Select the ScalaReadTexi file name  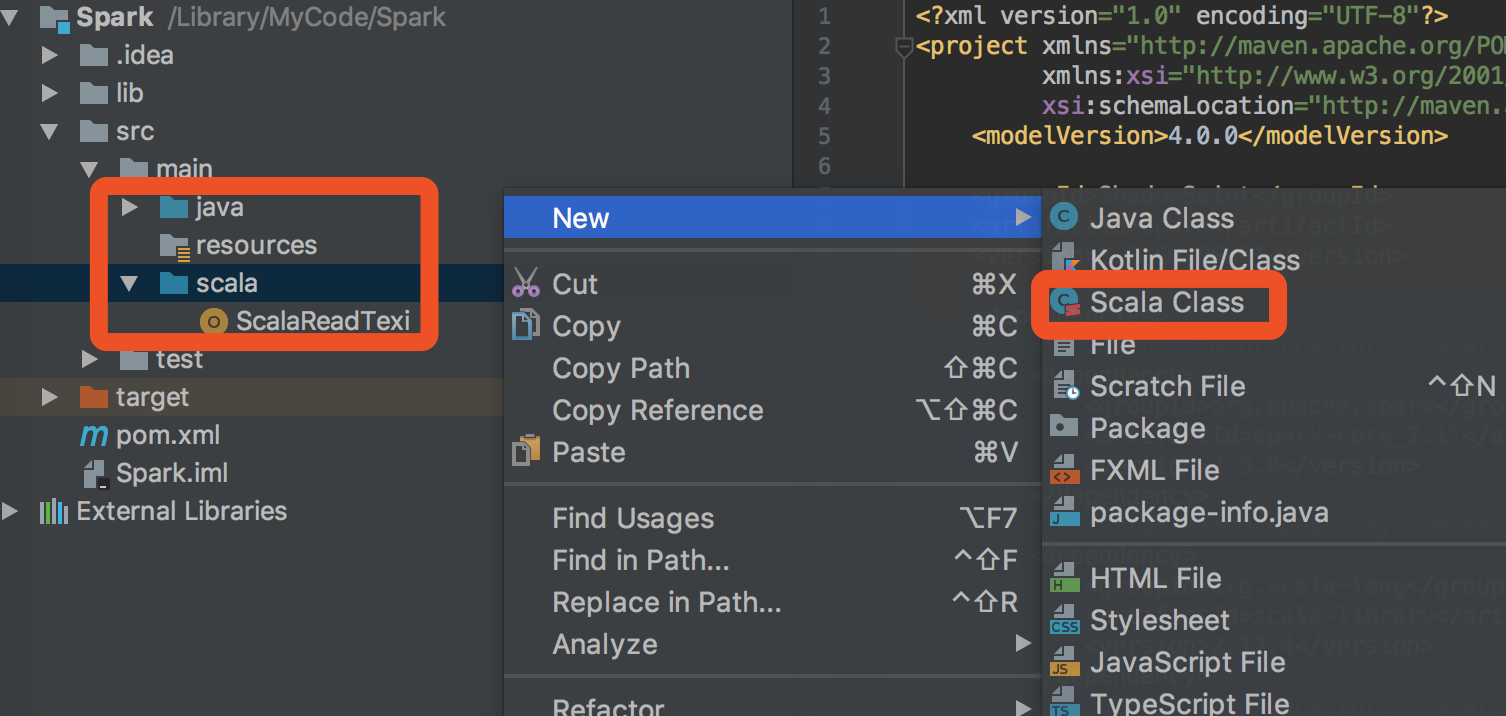pyautogui.click(x=323, y=321)
